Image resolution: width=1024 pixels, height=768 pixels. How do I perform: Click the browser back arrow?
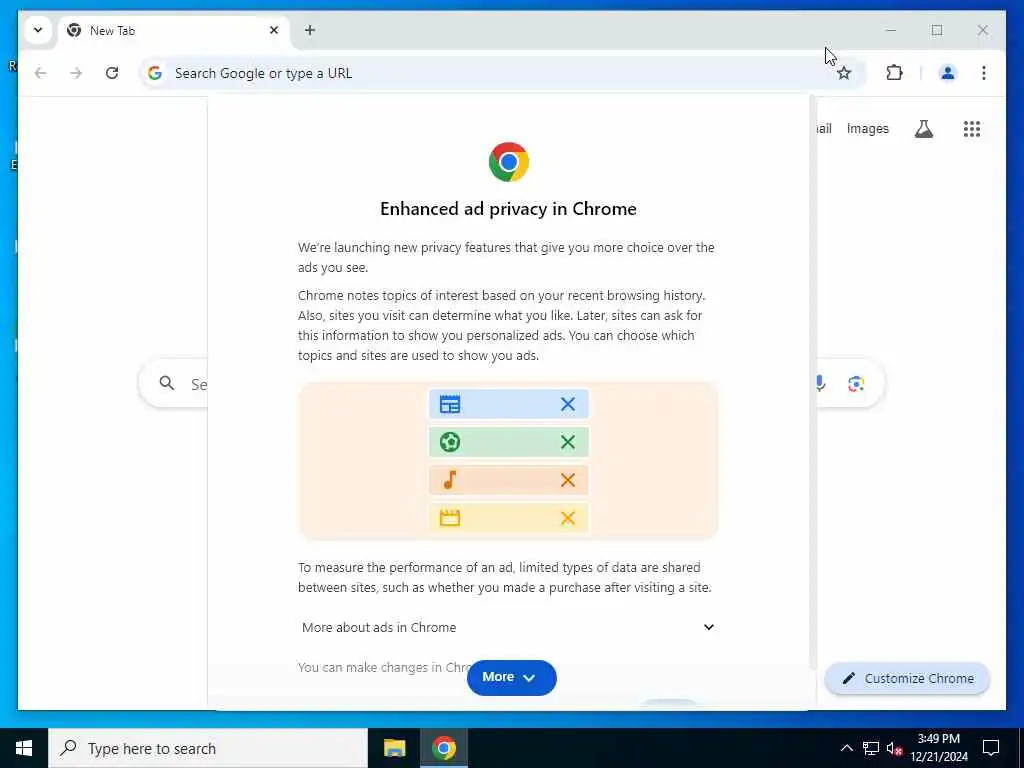tap(40, 73)
